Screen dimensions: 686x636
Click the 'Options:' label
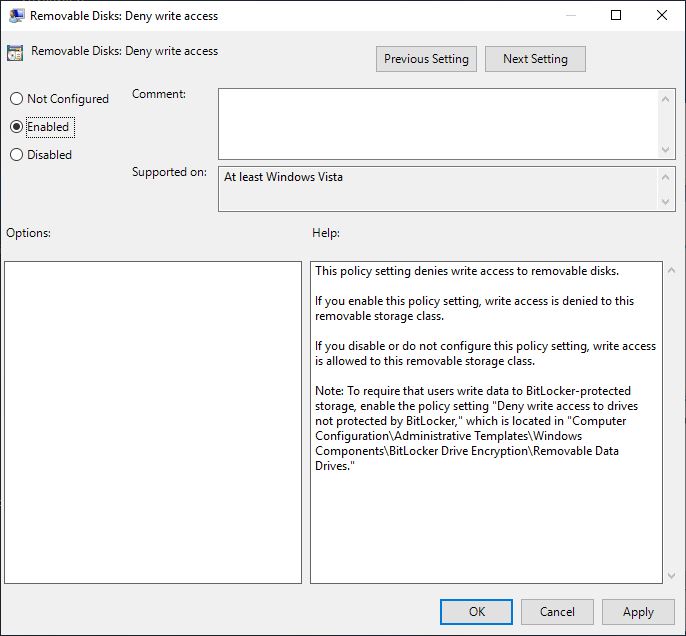pyautogui.click(x=28, y=233)
